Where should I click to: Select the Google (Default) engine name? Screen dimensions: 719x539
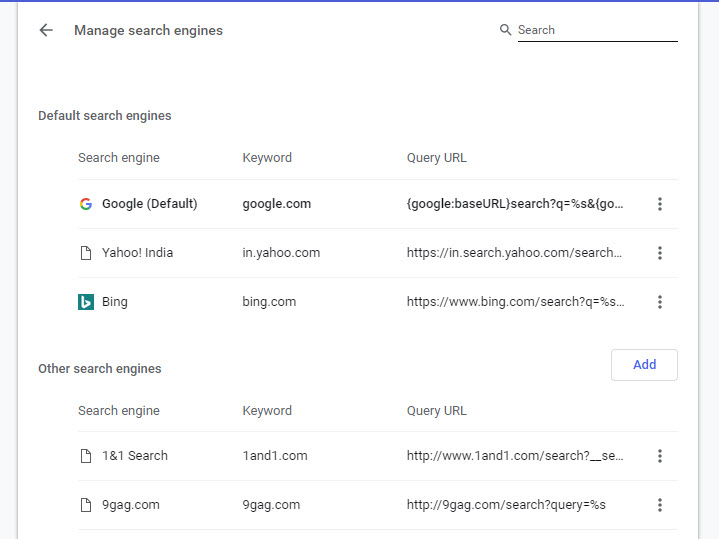pos(149,204)
